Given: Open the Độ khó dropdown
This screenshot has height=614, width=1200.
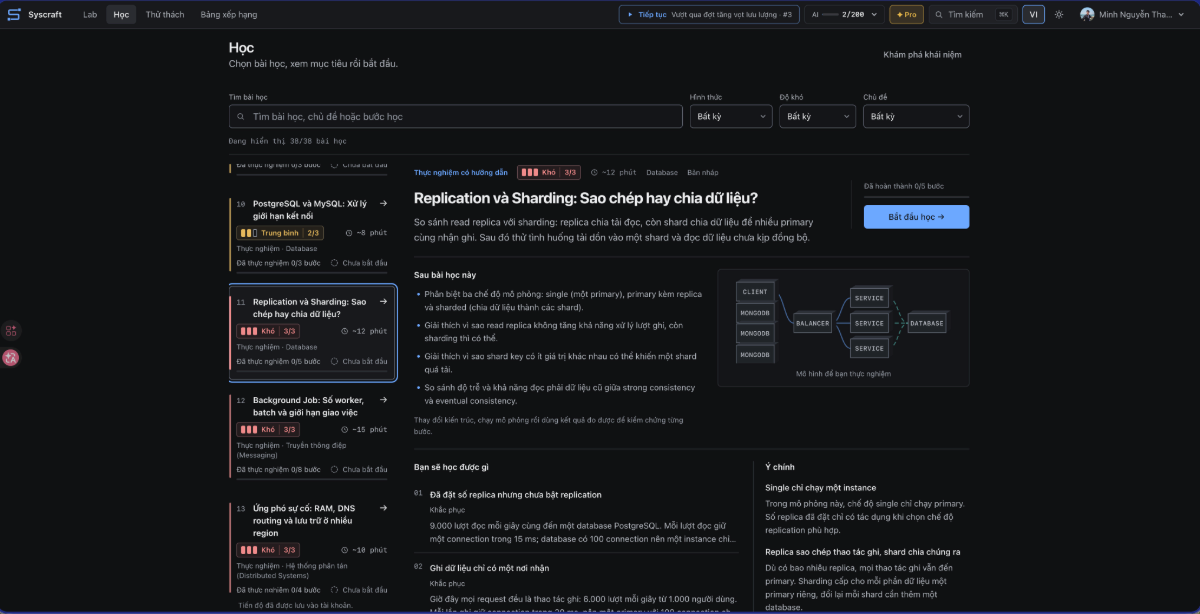Looking at the screenshot, I should tap(817, 117).
